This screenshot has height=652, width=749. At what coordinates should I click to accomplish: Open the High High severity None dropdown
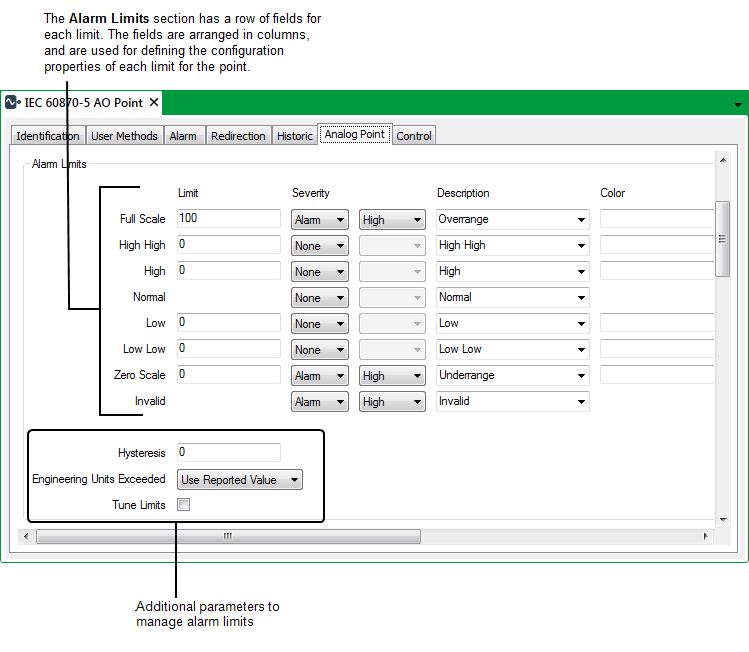(320, 246)
